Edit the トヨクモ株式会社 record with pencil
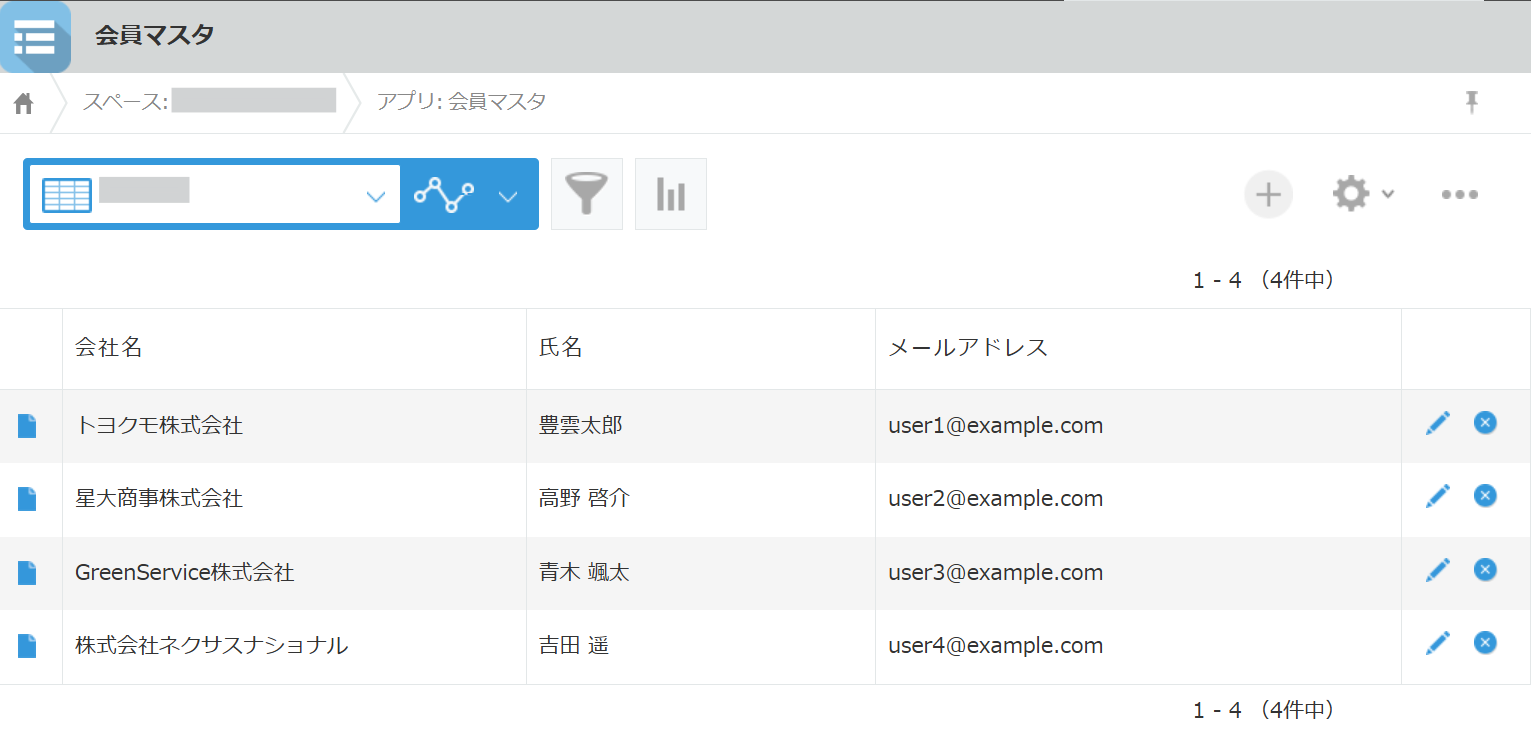1531x738 pixels. (x=1437, y=424)
